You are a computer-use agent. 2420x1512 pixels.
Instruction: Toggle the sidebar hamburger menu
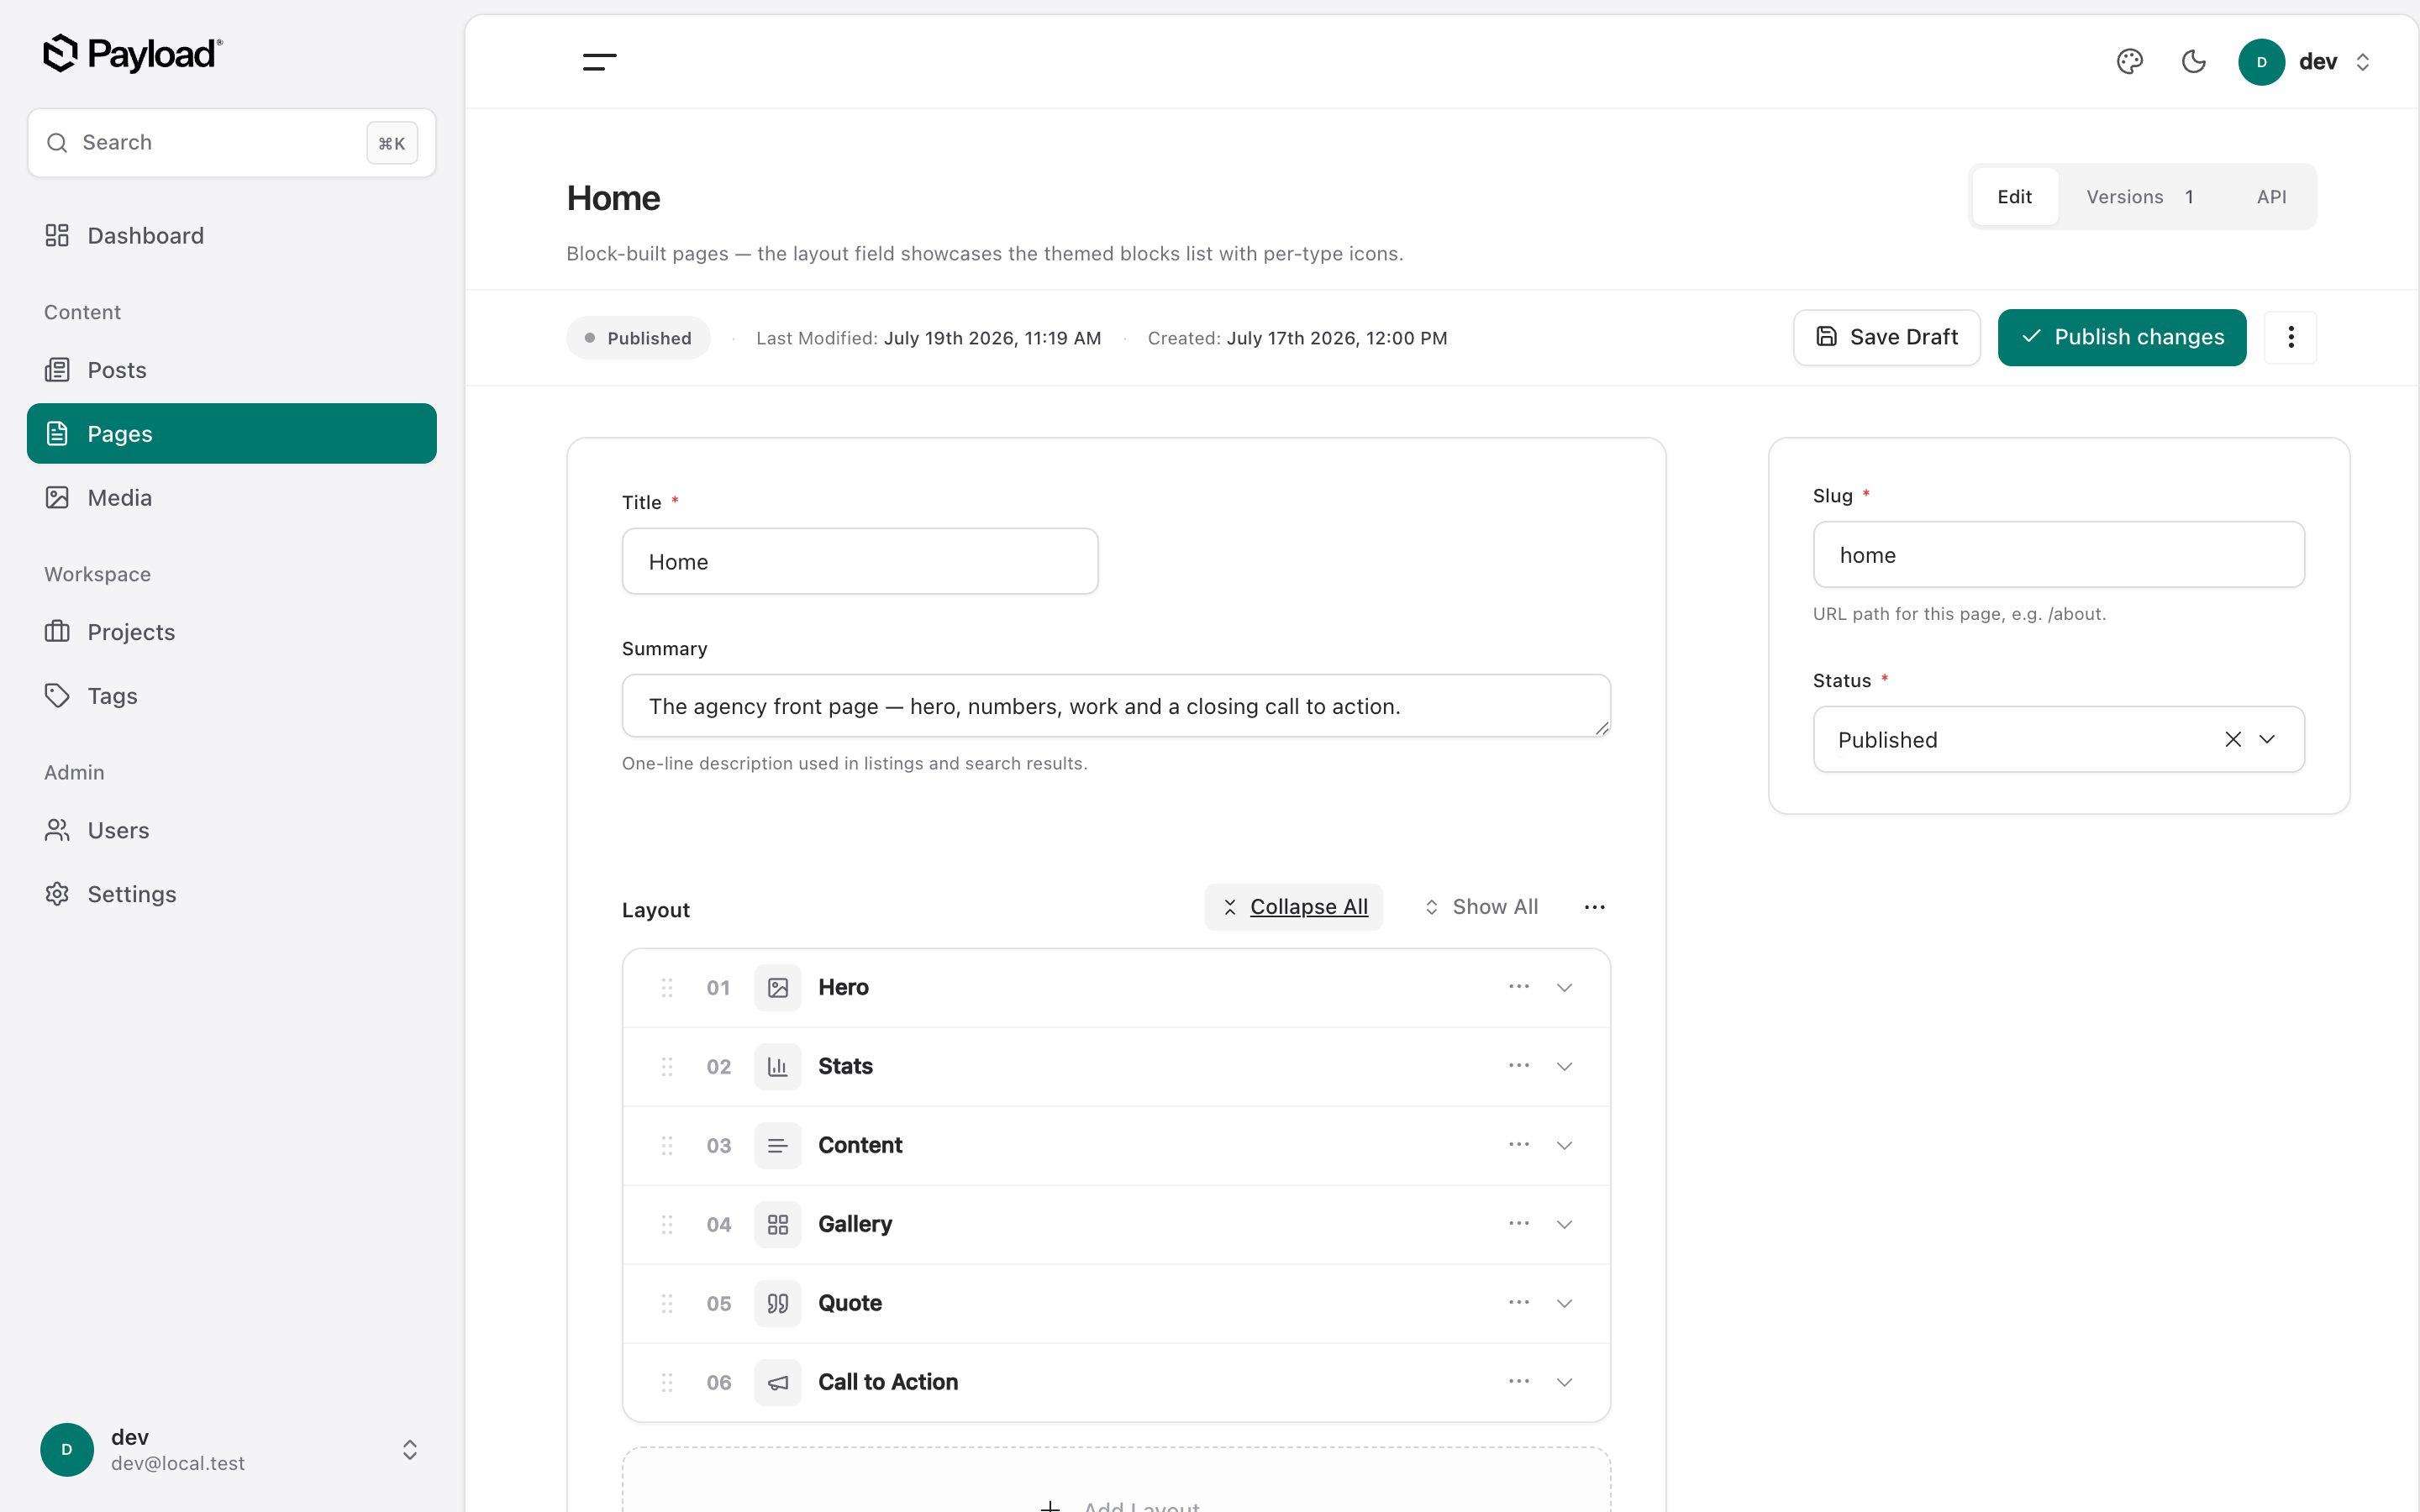(x=599, y=62)
